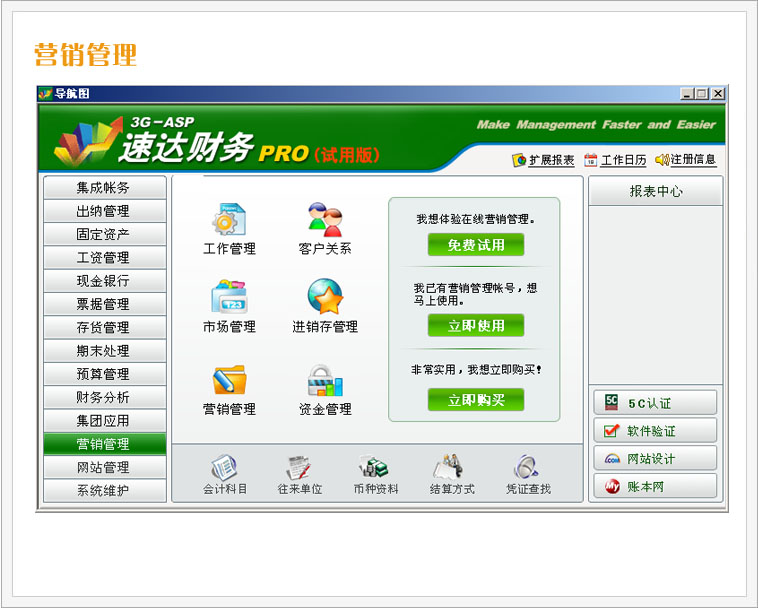Open the 往来单位 shortcut icon
The image size is (758, 608).
(299, 468)
